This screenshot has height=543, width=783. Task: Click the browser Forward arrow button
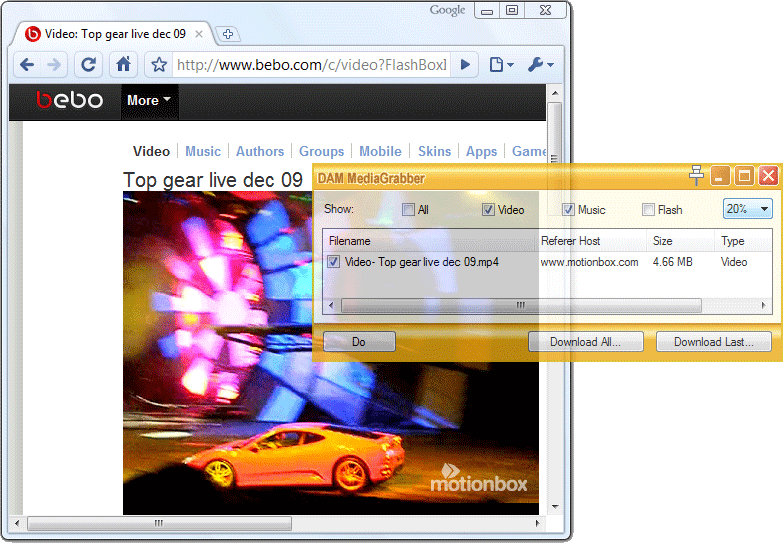54,64
